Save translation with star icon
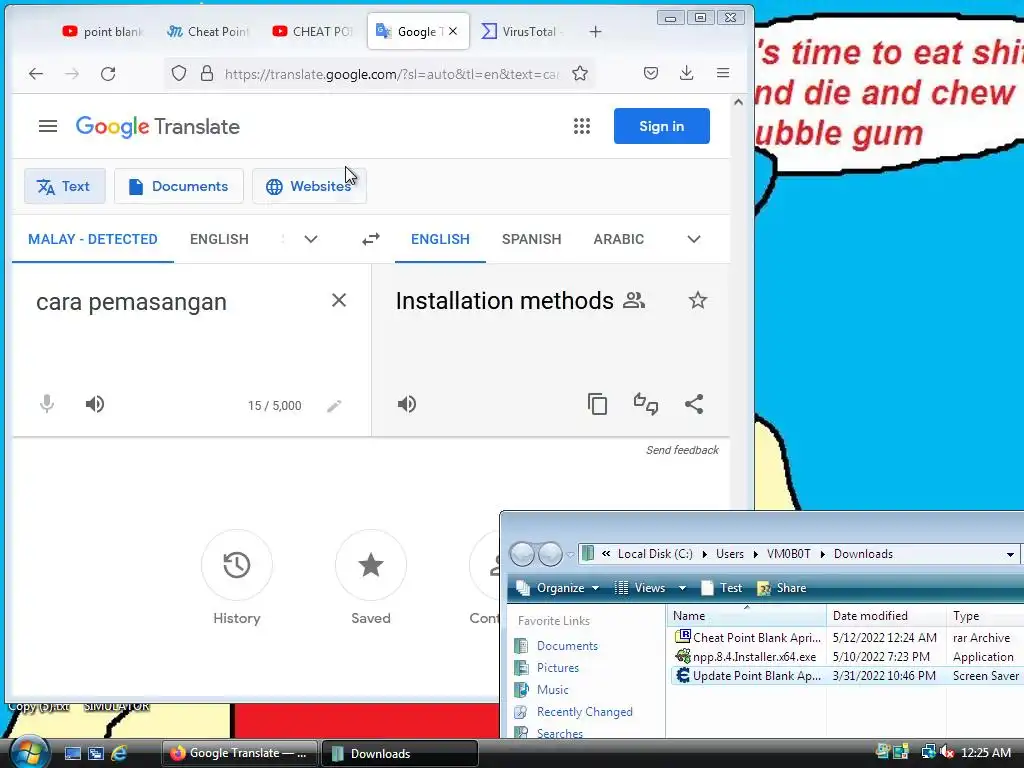1024x768 pixels. coord(697,300)
